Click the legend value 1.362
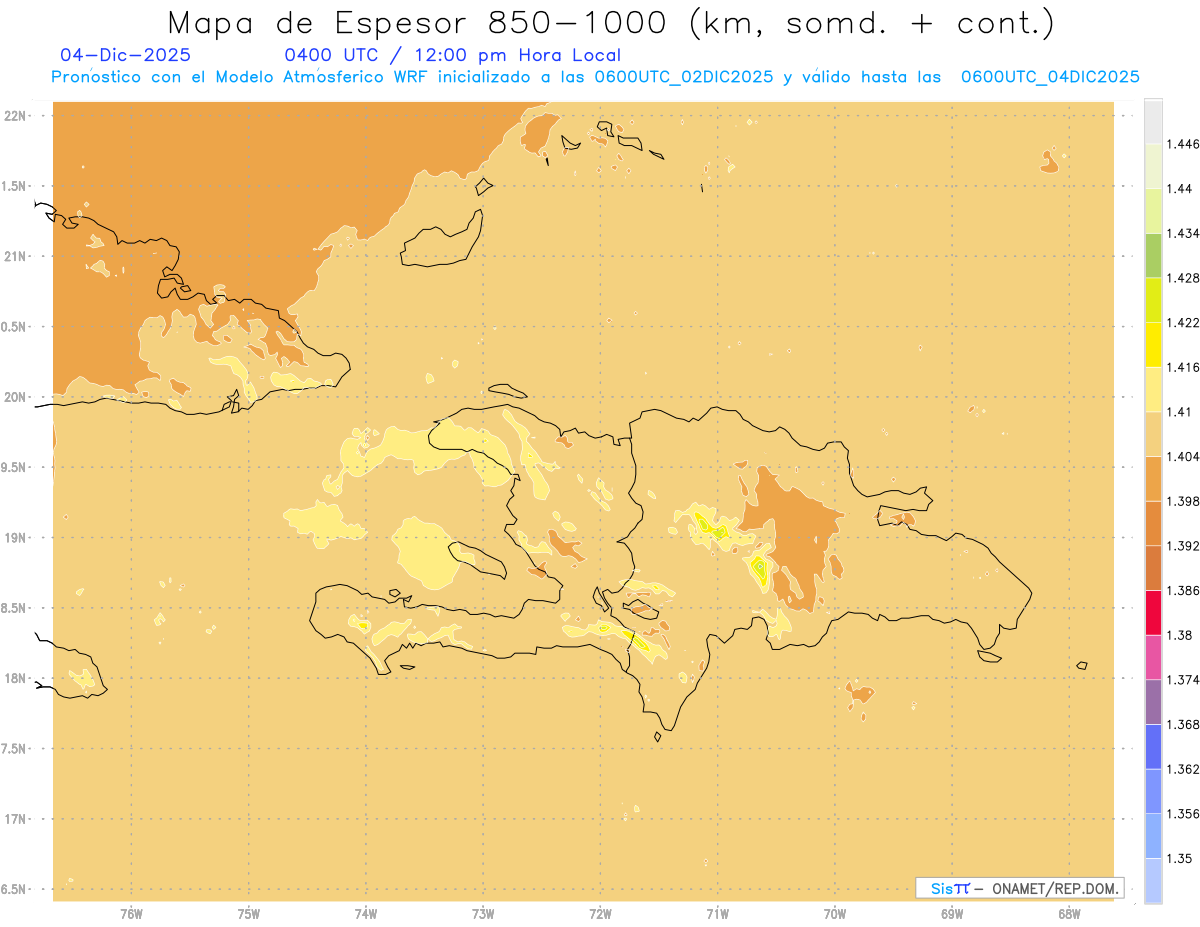 [1183, 769]
